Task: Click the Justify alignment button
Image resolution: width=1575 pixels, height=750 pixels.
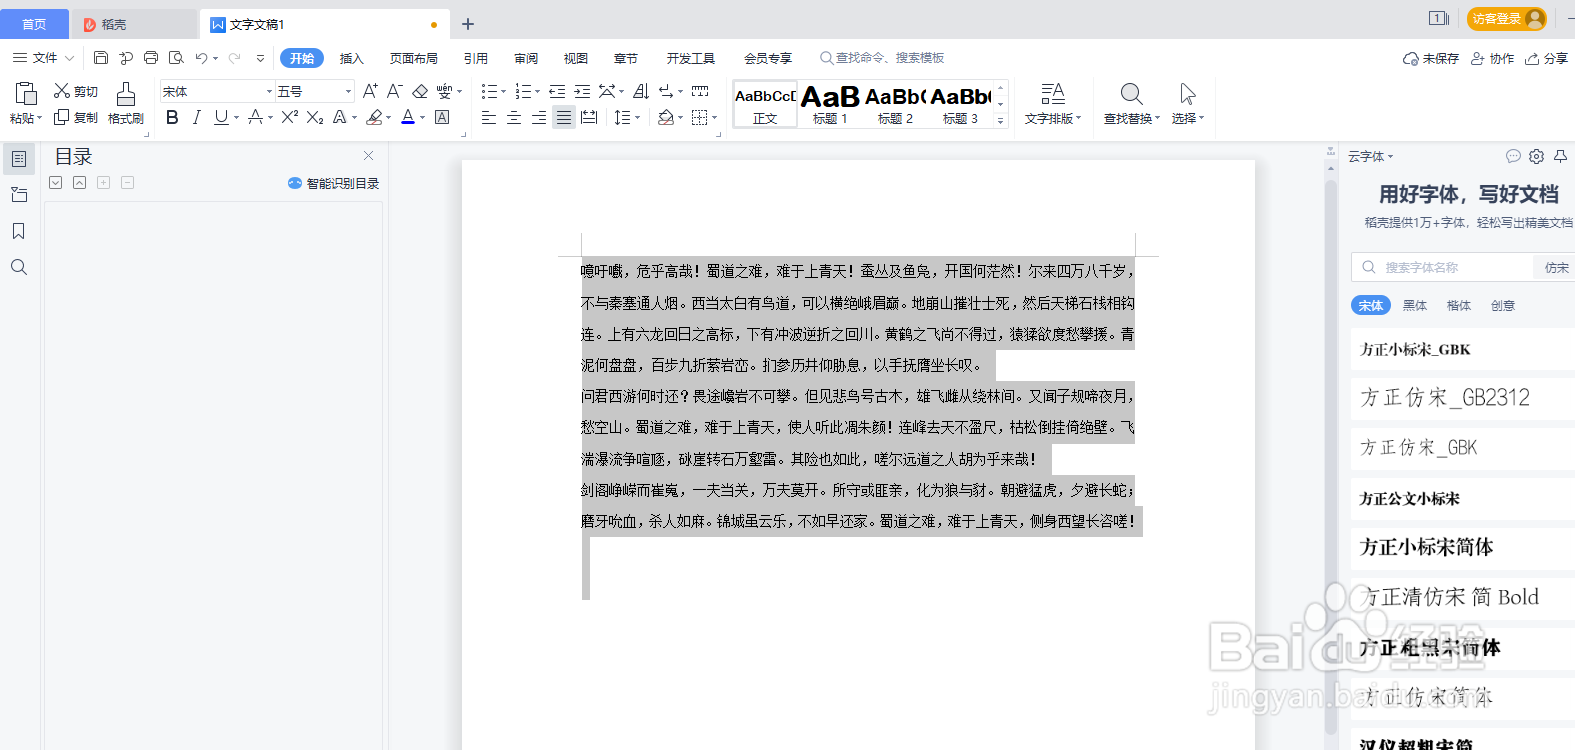Action: (564, 117)
